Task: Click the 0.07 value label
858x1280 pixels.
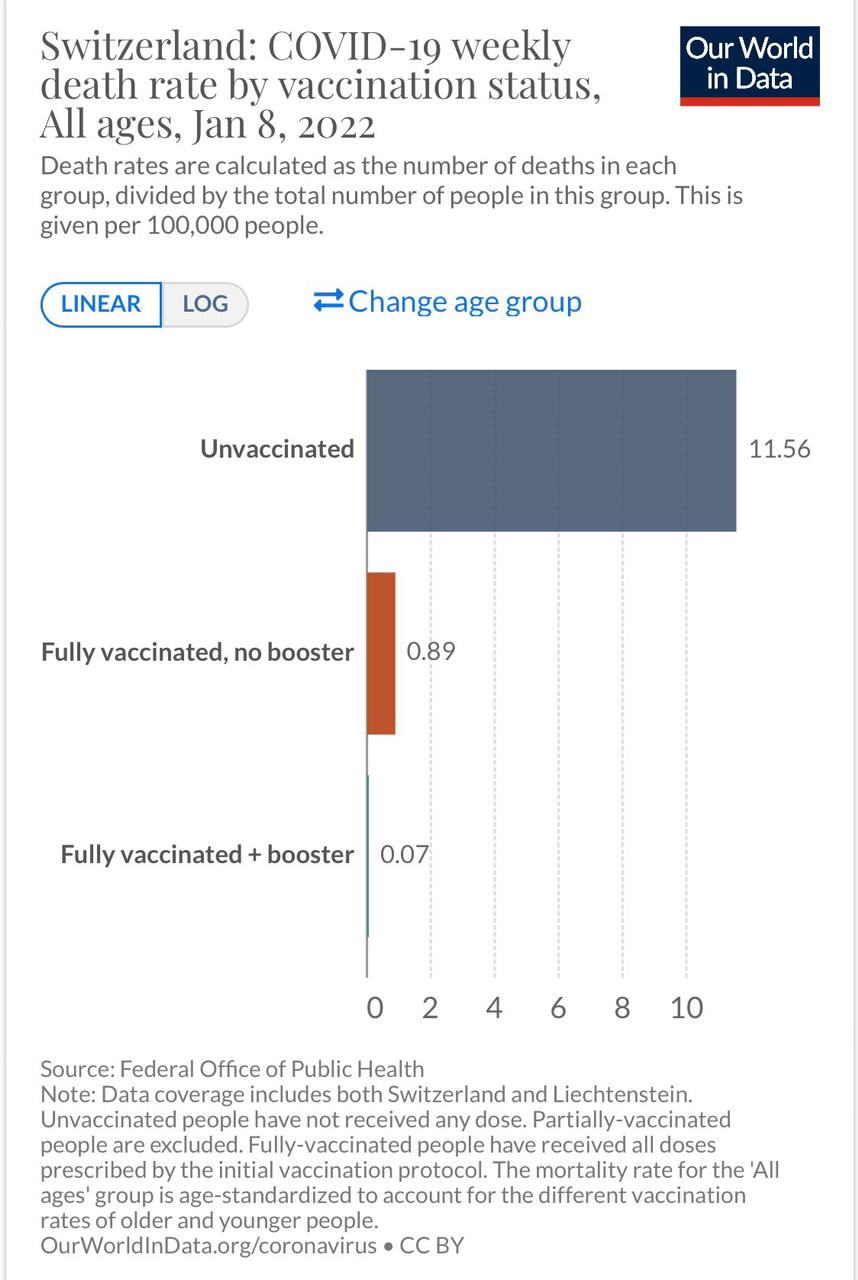Action: 404,855
